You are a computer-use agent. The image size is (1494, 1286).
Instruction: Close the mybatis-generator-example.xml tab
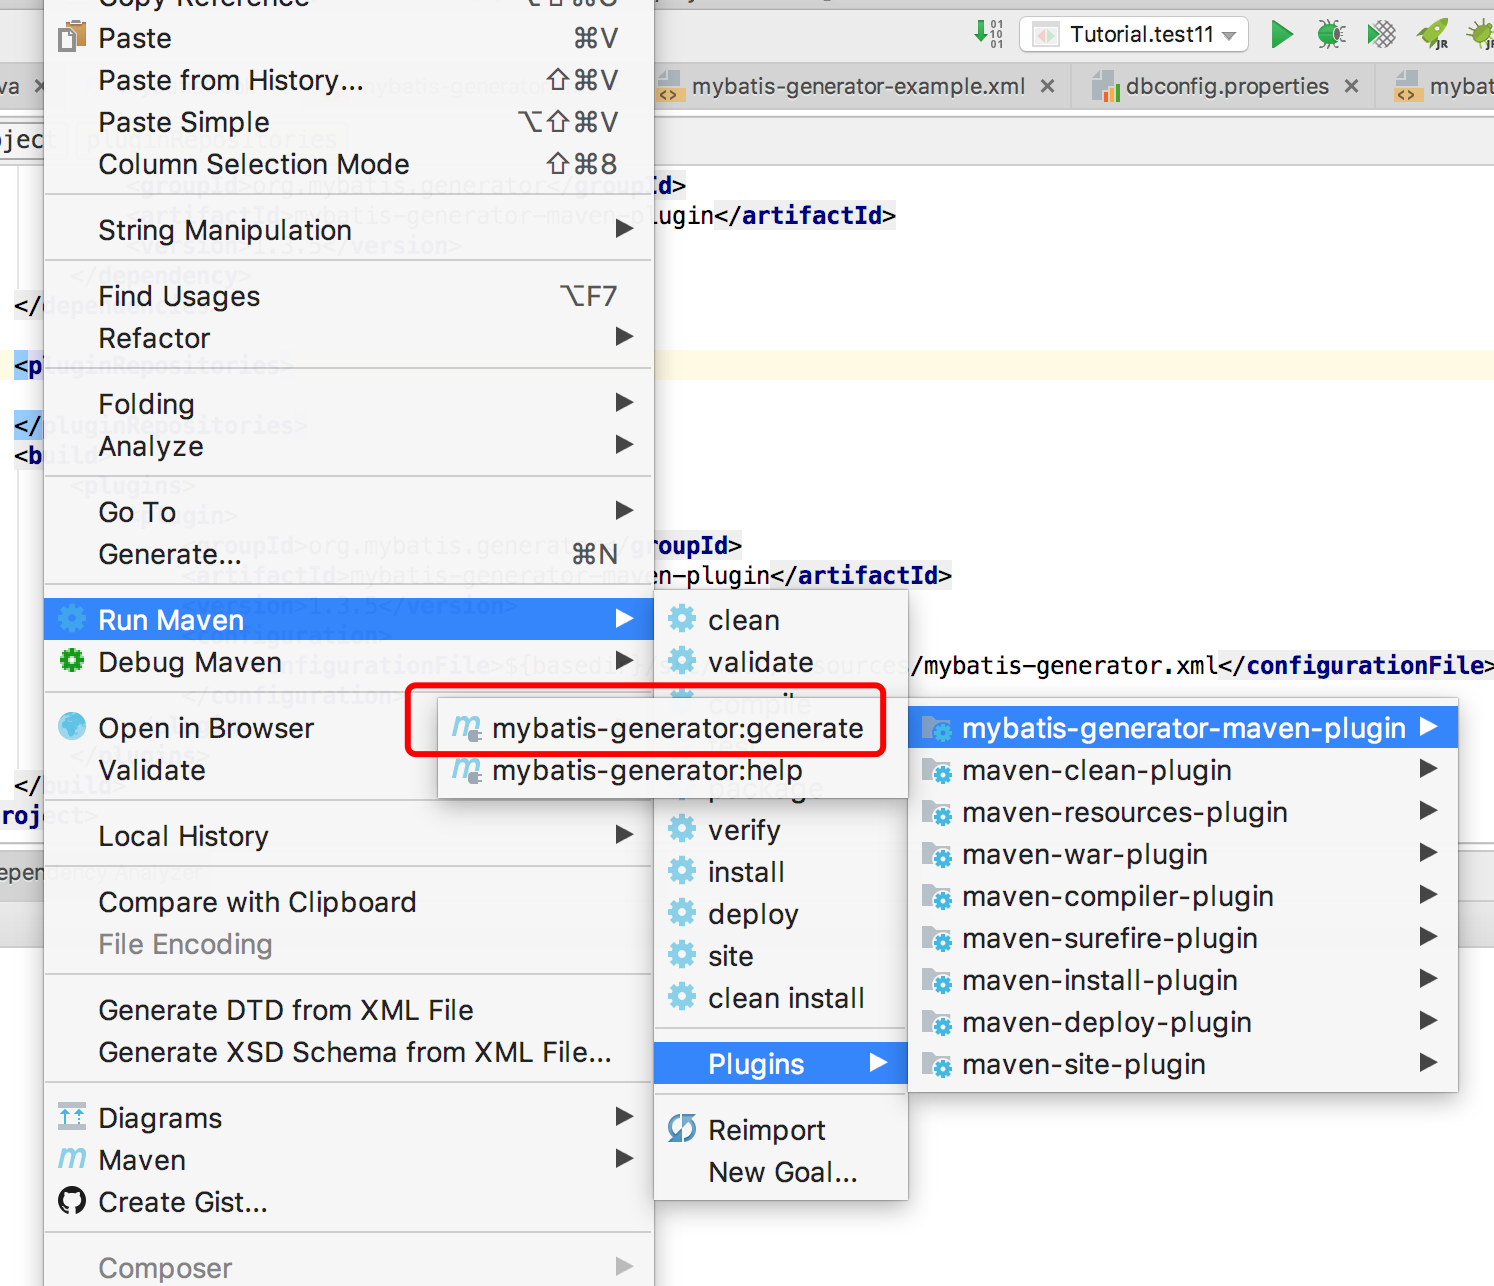[1047, 86]
